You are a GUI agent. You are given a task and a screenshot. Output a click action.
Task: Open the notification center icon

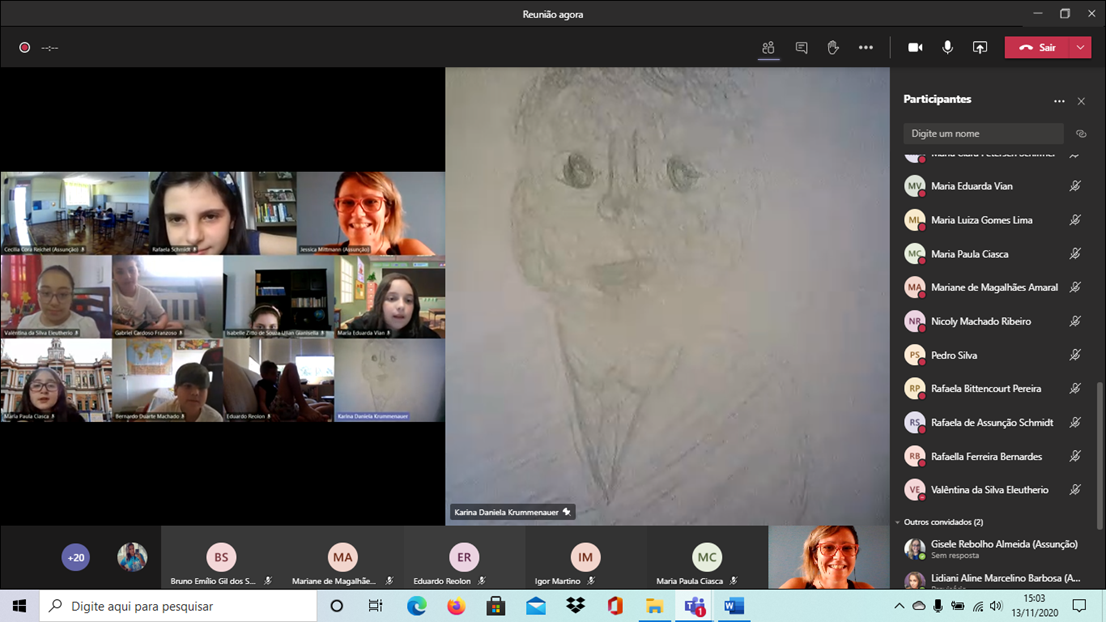click(1079, 606)
